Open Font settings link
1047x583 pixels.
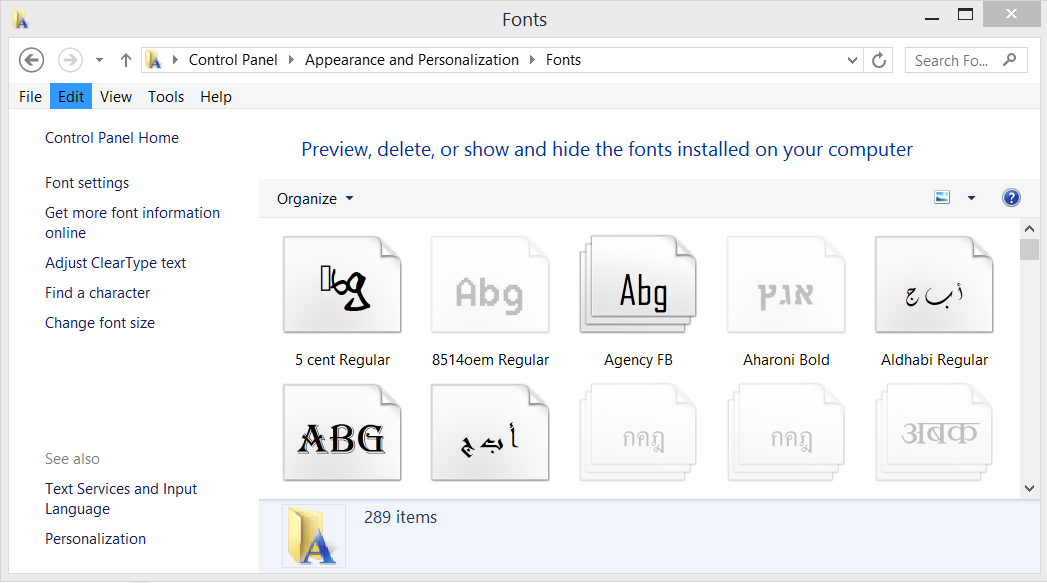pyautogui.click(x=87, y=183)
